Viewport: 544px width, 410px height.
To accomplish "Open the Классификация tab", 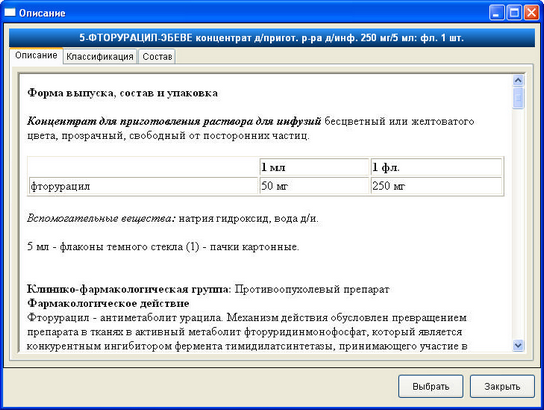I will 100,57.
